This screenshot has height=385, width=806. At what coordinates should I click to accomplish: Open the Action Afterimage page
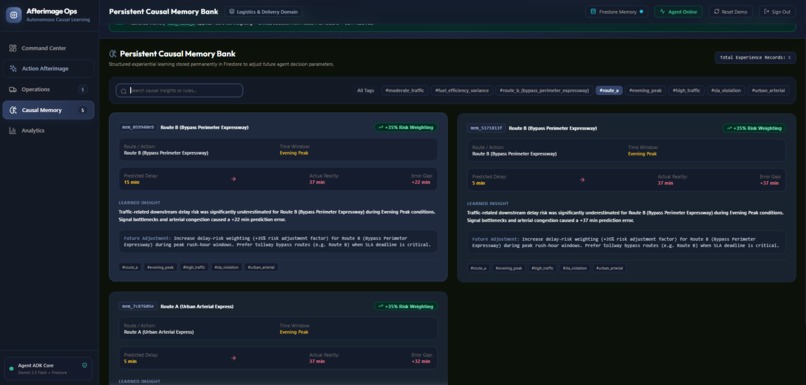48,68
